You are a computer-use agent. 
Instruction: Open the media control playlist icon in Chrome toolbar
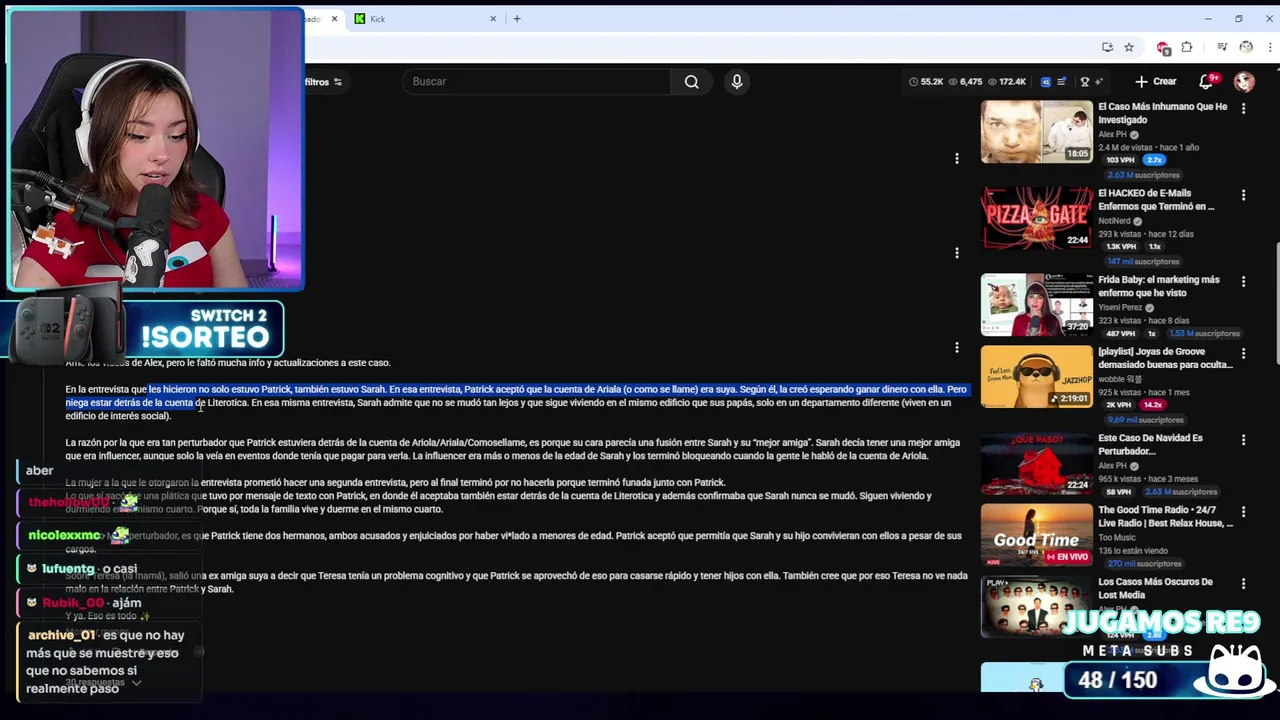point(1222,47)
